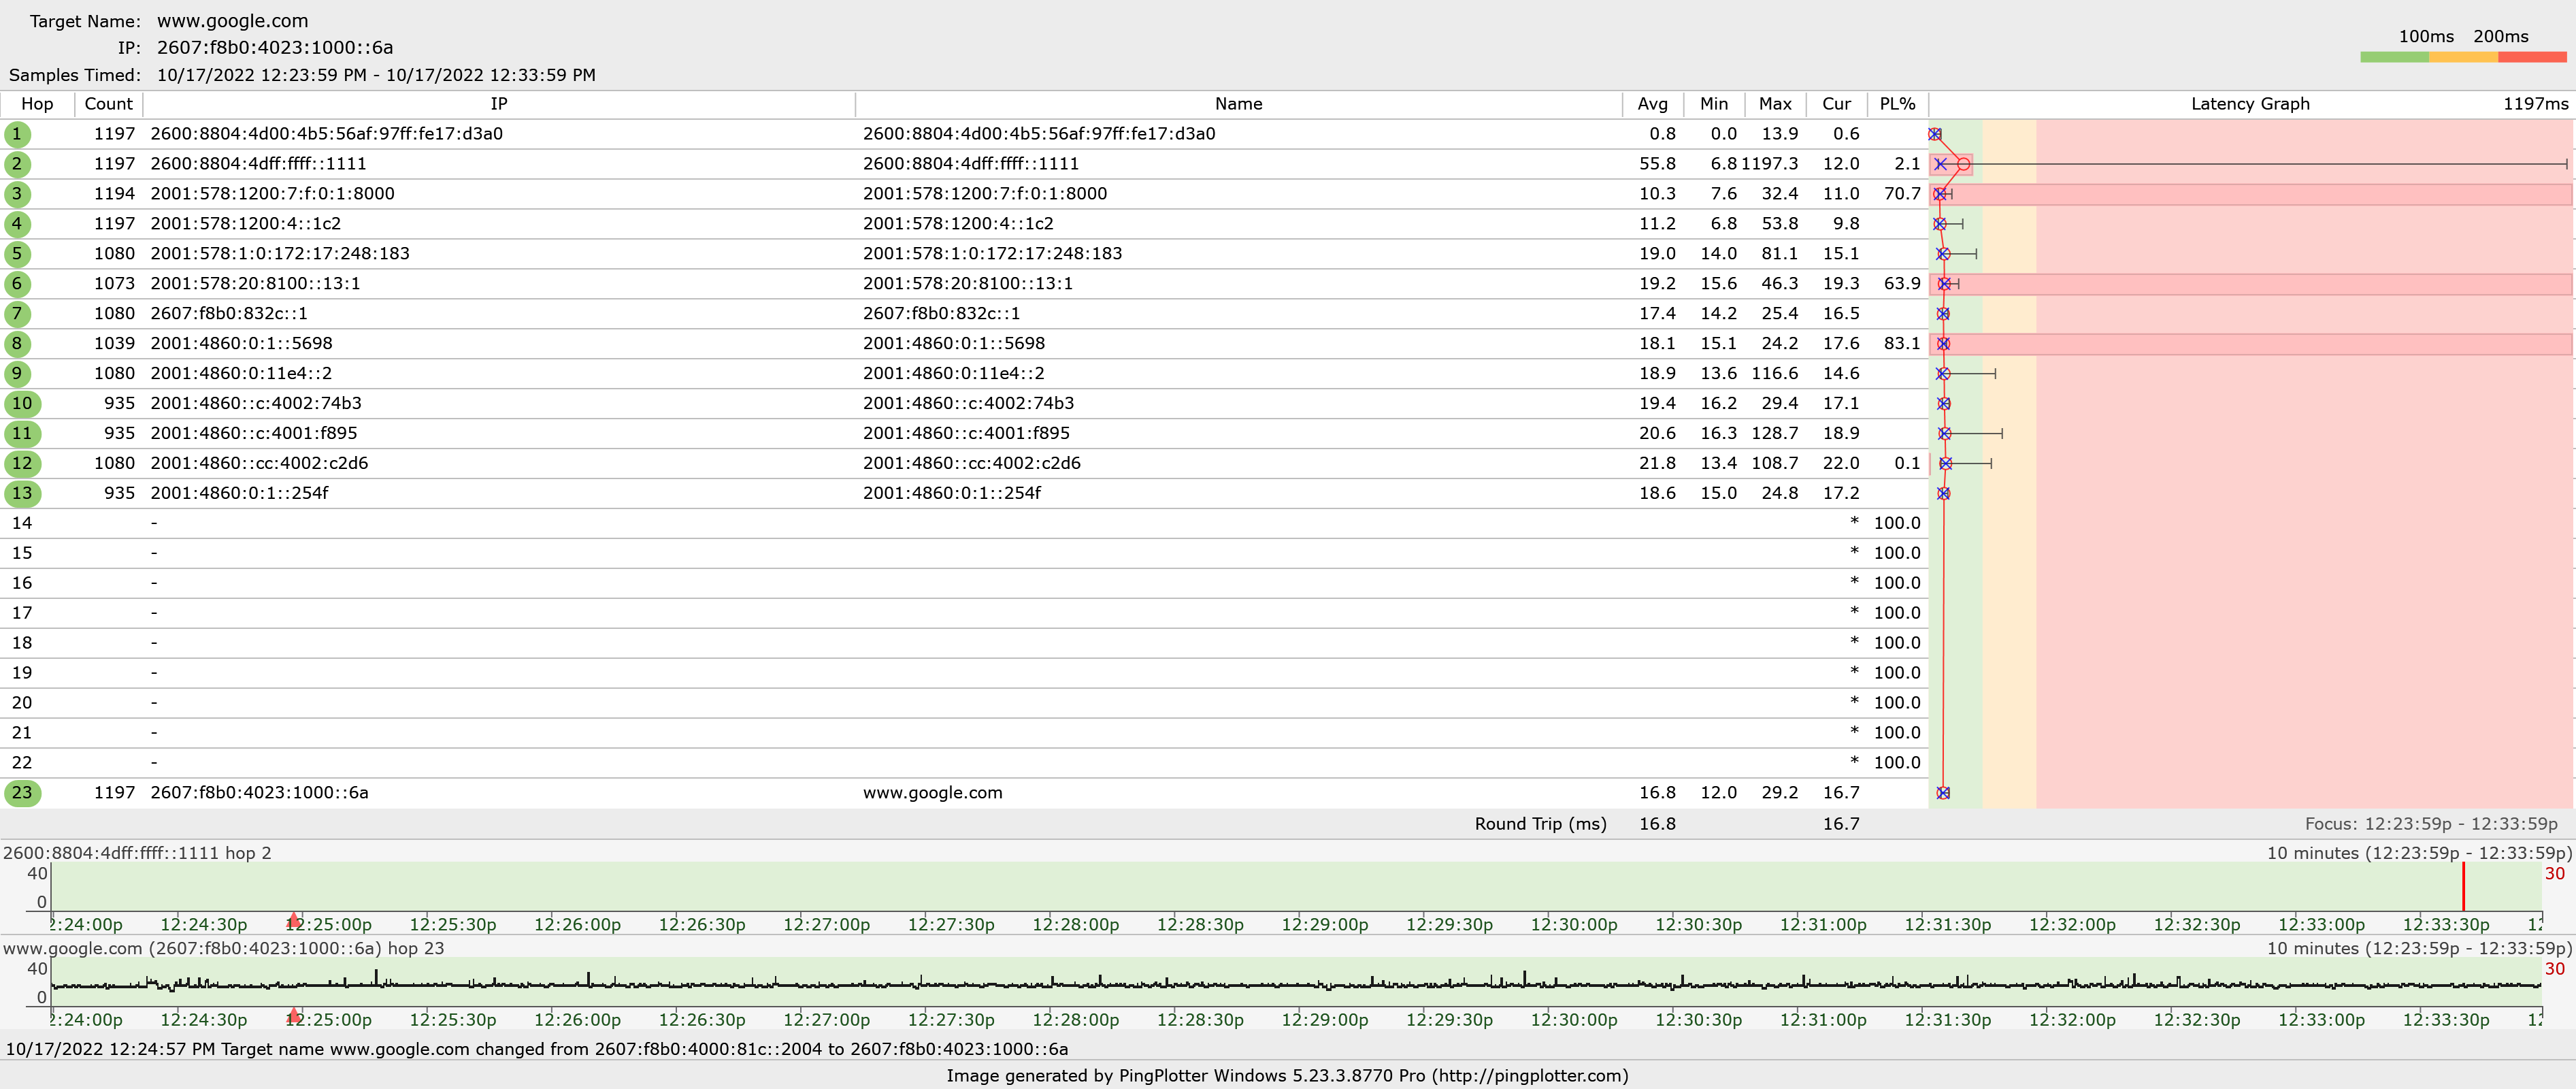Click the hop 3 IP address 2001:578:1200:7:f:0:1:8000
Screen dimensions: 2576x1089
click(x=272, y=194)
